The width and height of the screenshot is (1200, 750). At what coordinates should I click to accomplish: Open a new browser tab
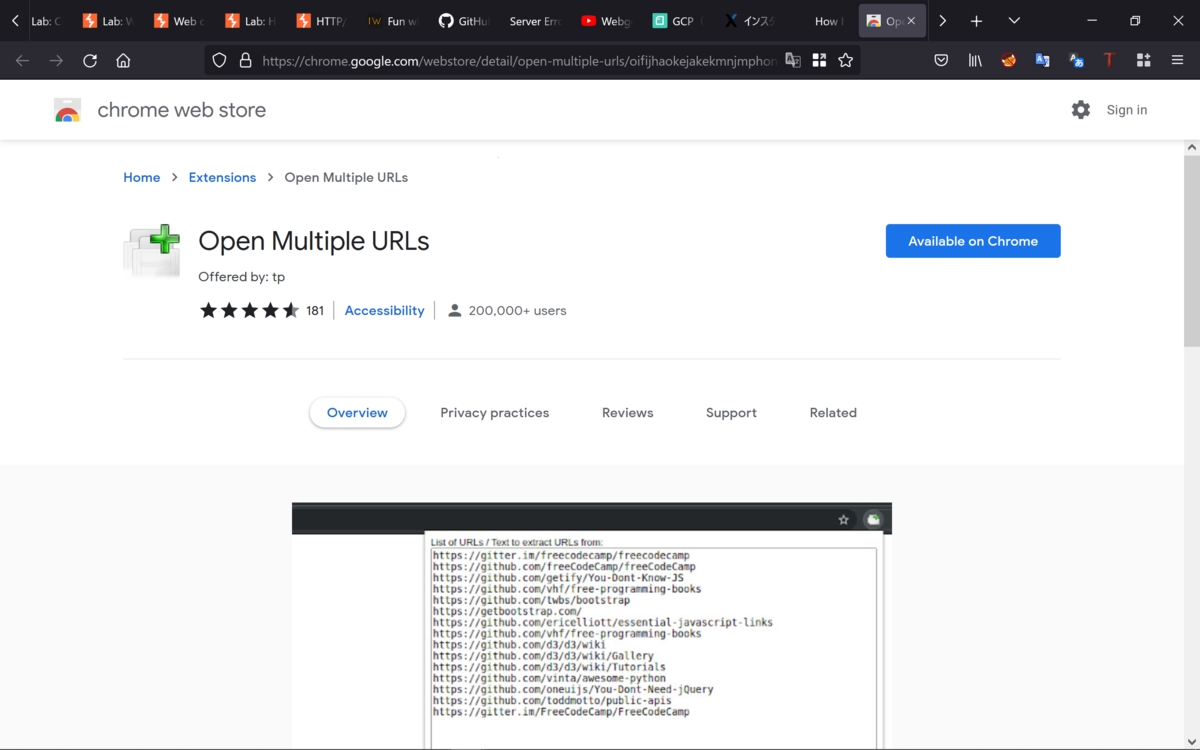(x=976, y=21)
